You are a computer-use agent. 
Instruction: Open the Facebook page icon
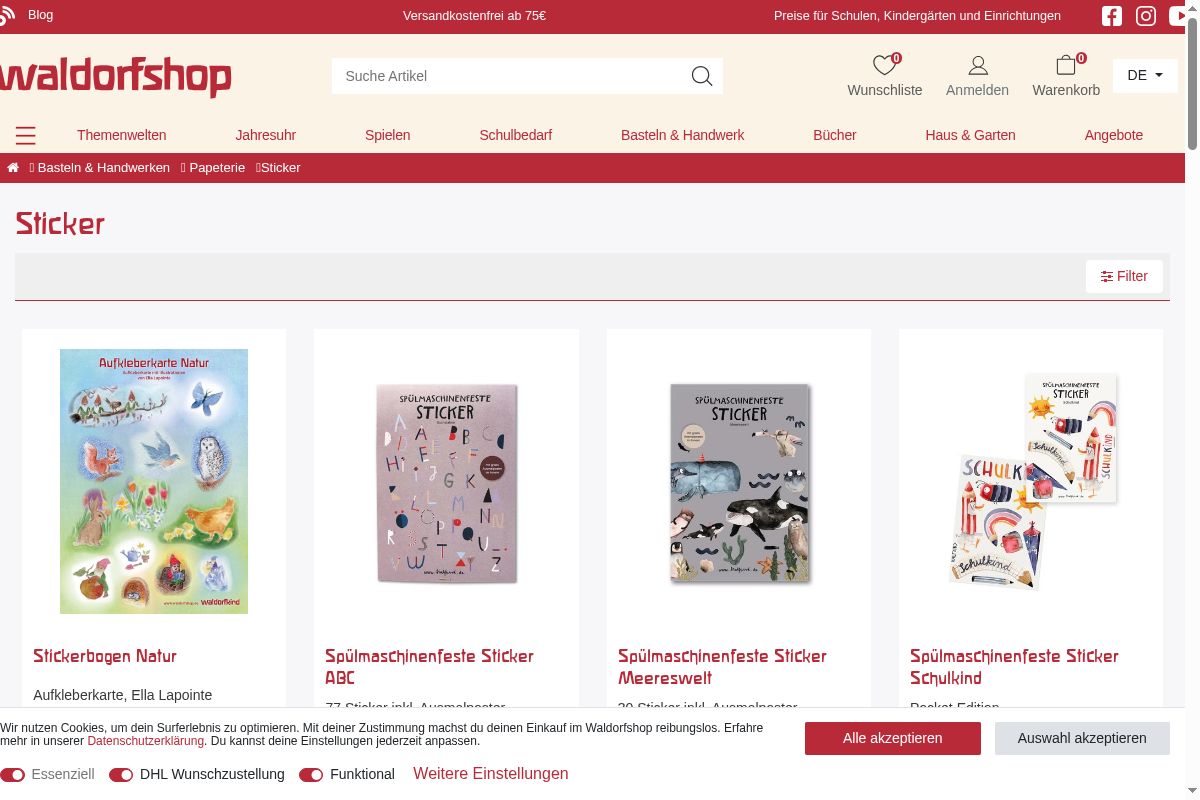pos(1111,16)
